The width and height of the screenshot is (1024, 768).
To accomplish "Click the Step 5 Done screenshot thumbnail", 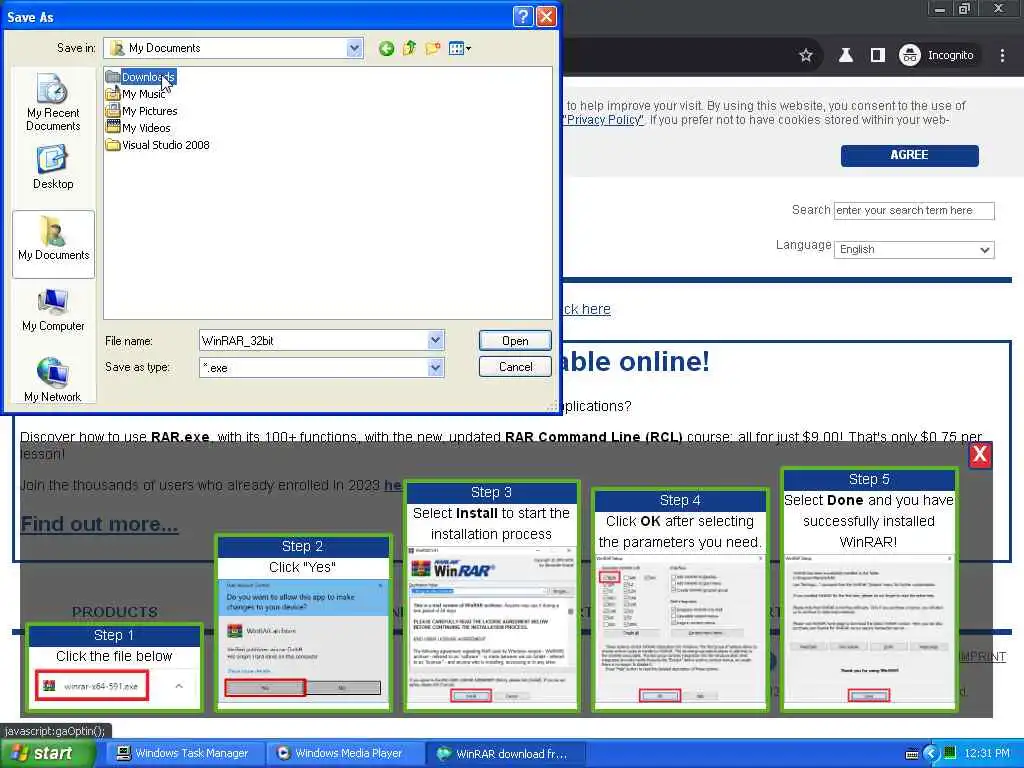I will point(869,630).
